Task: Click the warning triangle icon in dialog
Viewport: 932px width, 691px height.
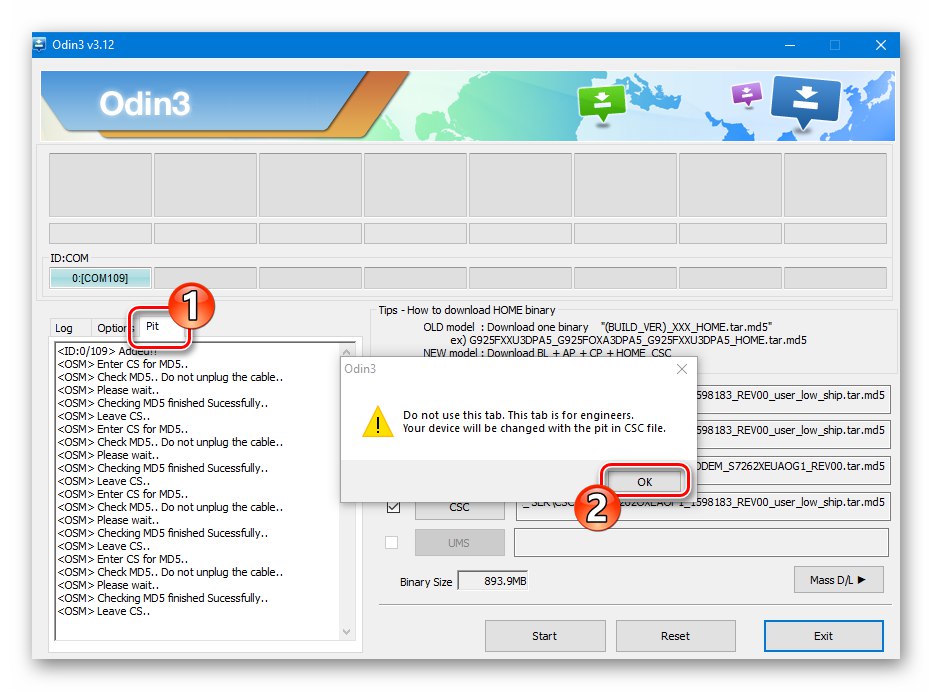Action: (377, 421)
